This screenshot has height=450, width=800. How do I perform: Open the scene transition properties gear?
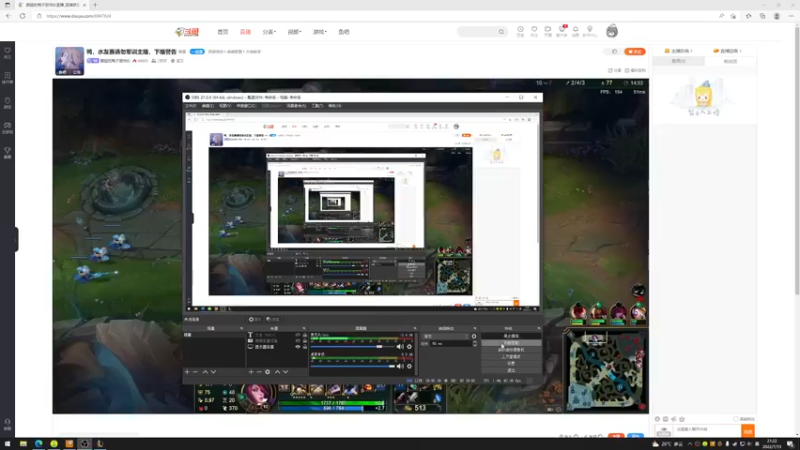click(x=474, y=336)
